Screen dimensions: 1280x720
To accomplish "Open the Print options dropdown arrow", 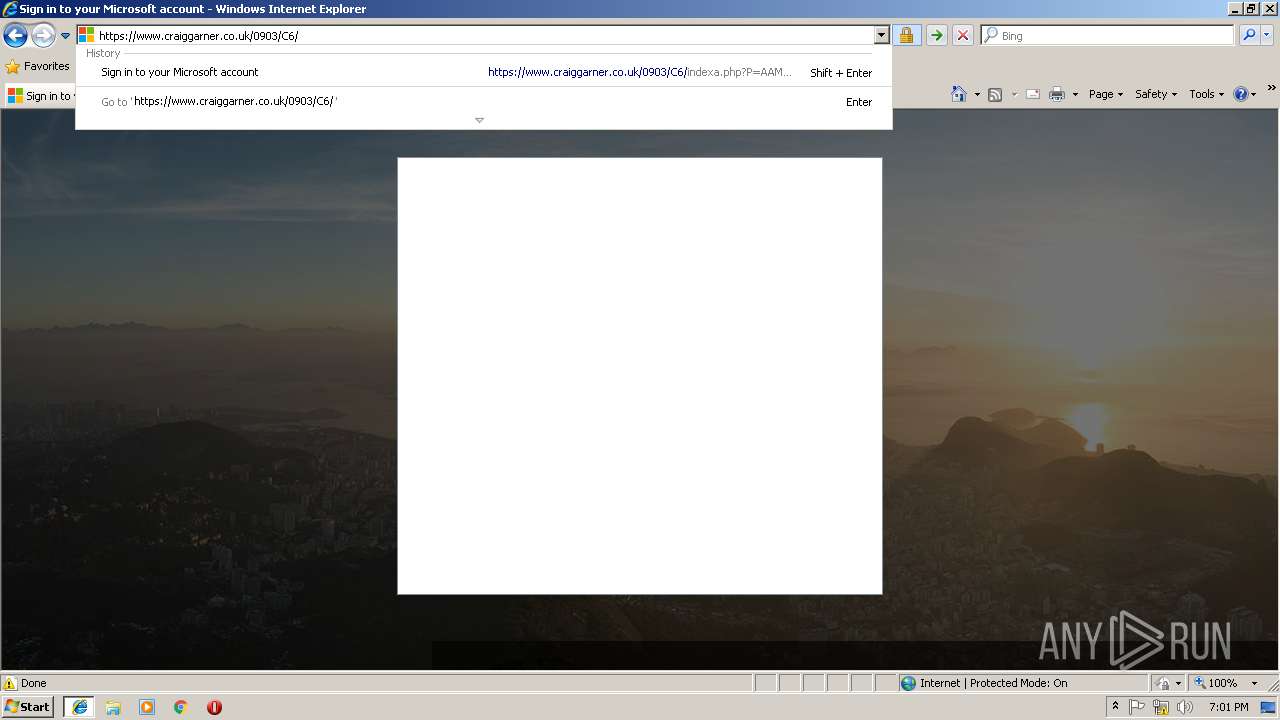I will click(1075, 94).
